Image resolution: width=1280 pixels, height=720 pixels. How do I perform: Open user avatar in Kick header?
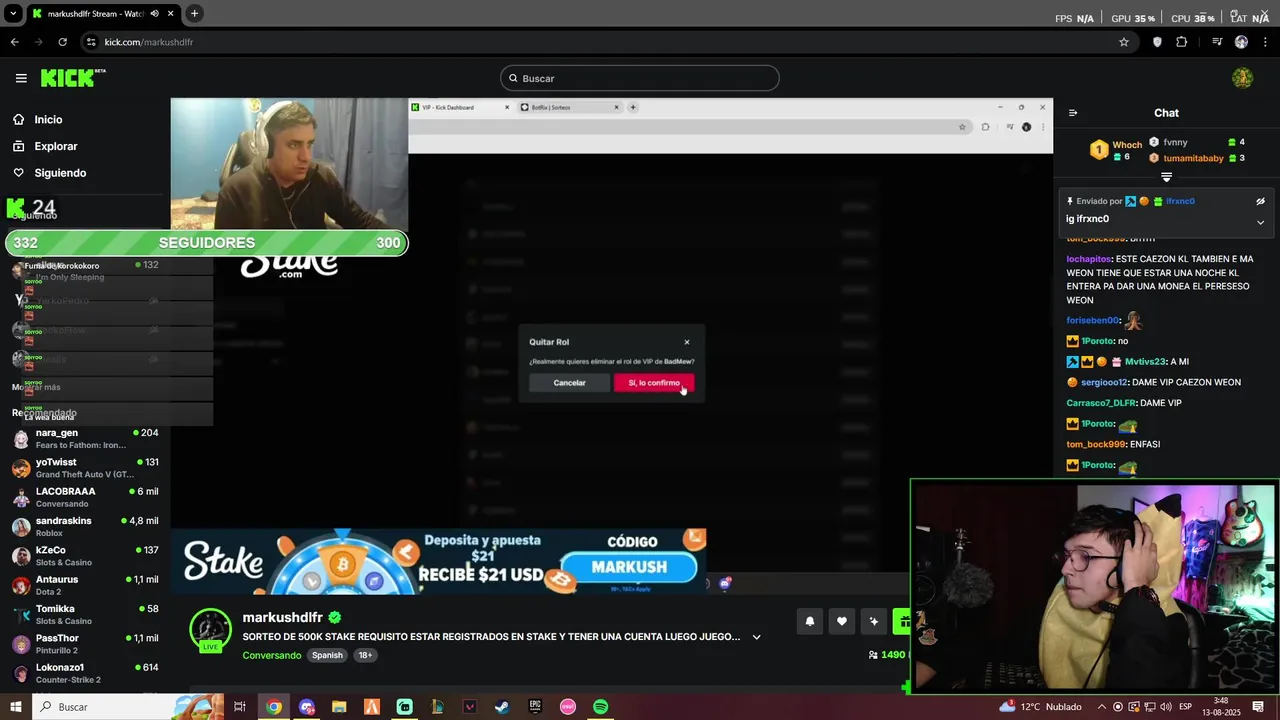pos(1242,78)
